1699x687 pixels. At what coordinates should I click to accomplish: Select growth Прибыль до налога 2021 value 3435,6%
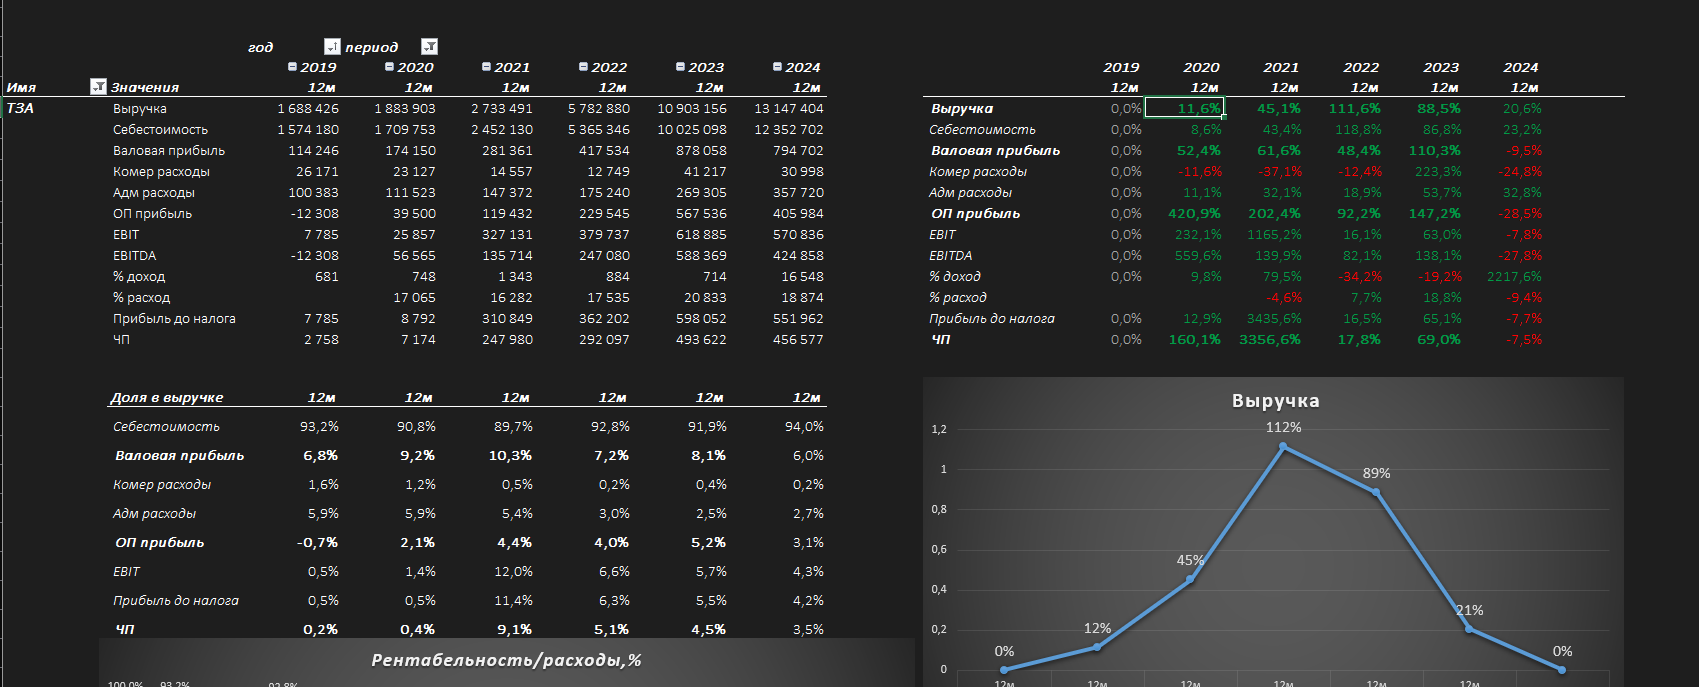(x=1274, y=318)
